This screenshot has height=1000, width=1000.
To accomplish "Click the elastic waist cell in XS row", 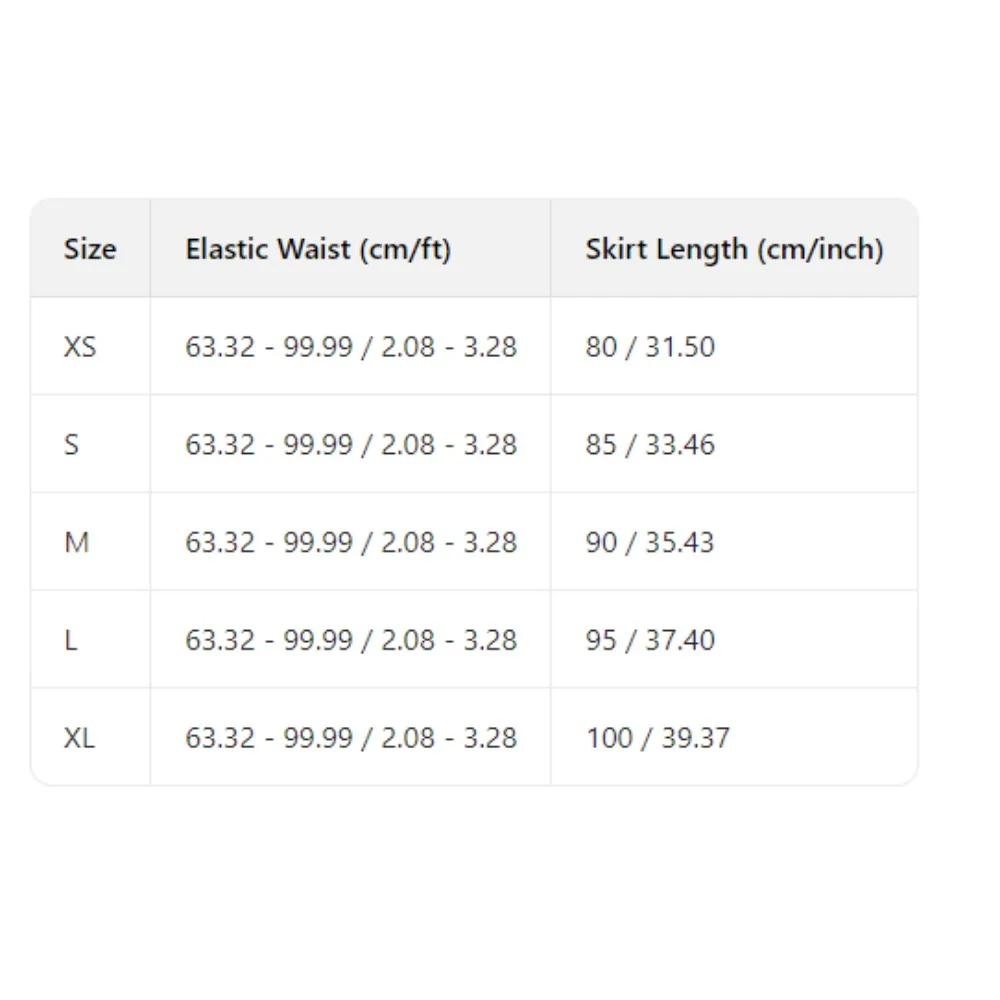I will coord(351,347).
